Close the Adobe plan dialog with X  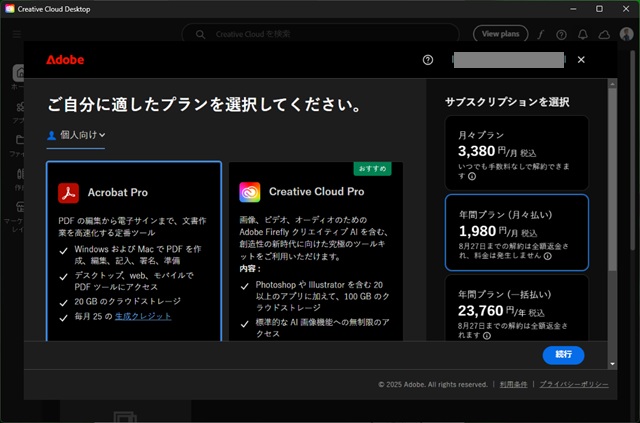click(581, 60)
